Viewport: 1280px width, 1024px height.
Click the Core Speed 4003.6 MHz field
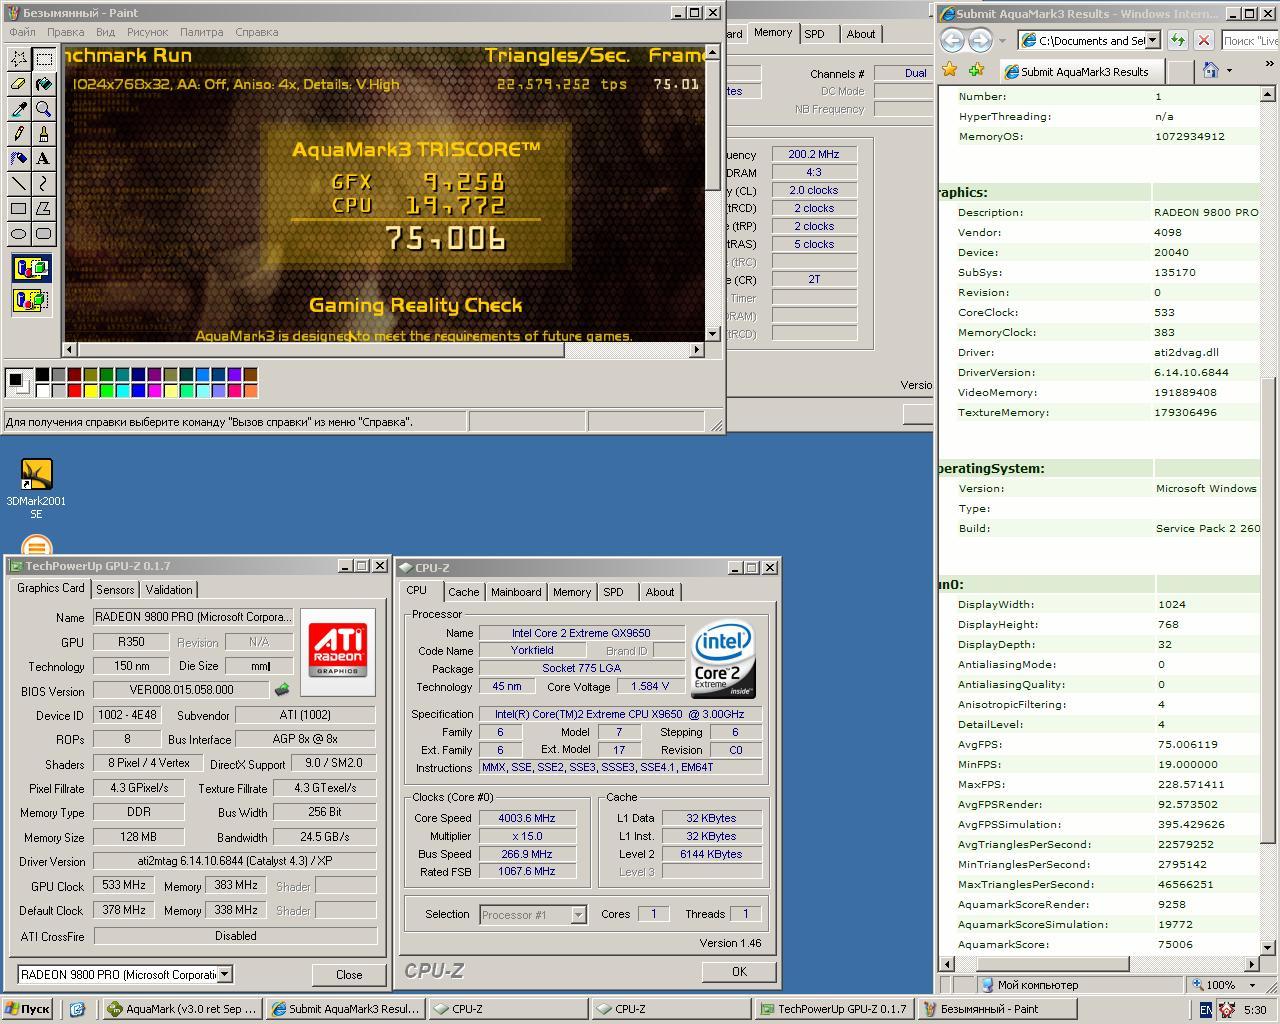[528, 818]
